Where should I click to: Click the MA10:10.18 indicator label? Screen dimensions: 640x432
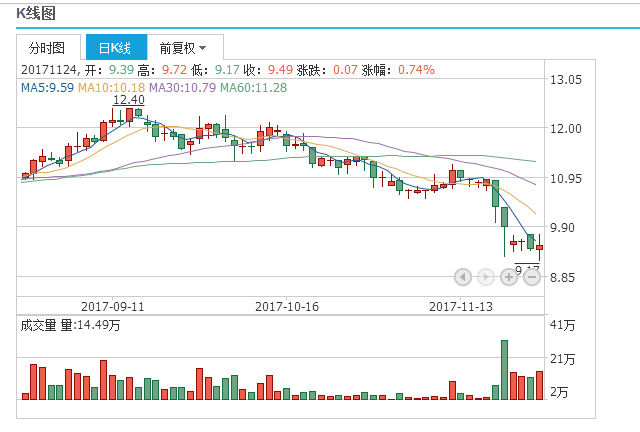111,87
